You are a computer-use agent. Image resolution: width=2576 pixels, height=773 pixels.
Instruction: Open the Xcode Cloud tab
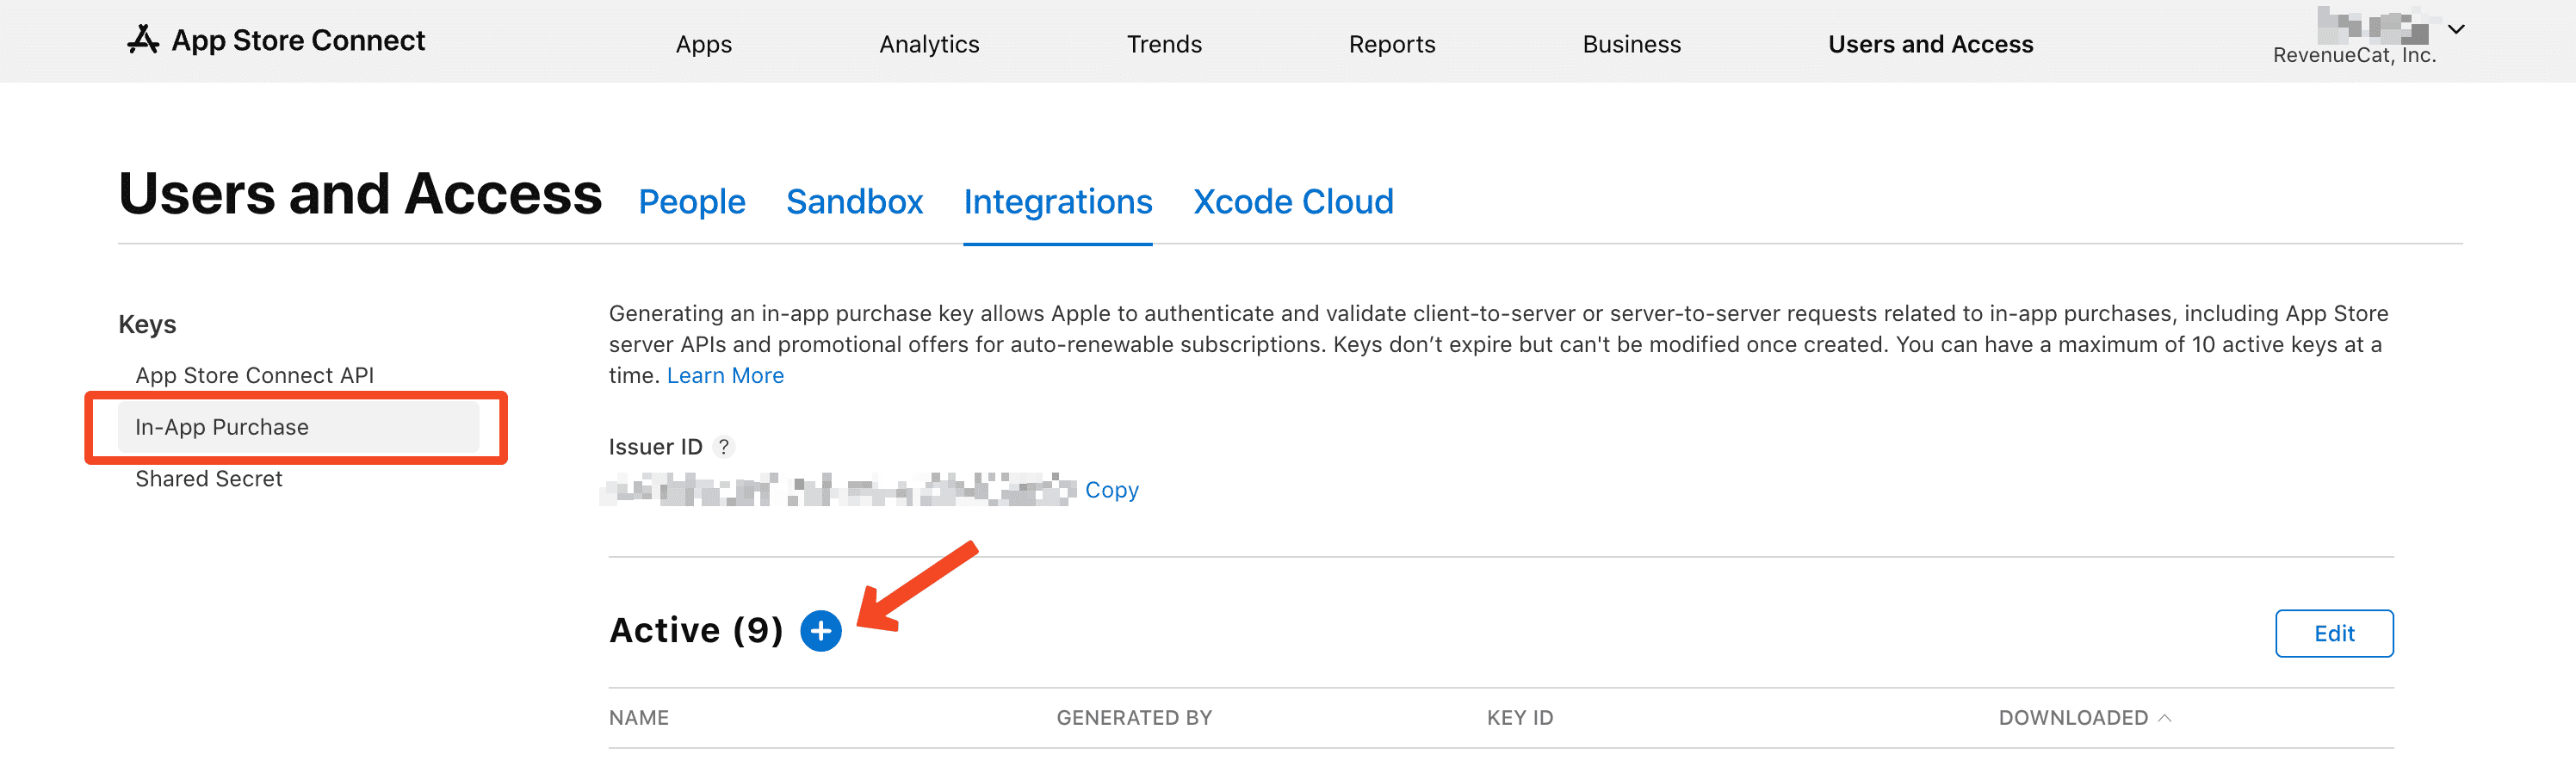point(1292,202)
